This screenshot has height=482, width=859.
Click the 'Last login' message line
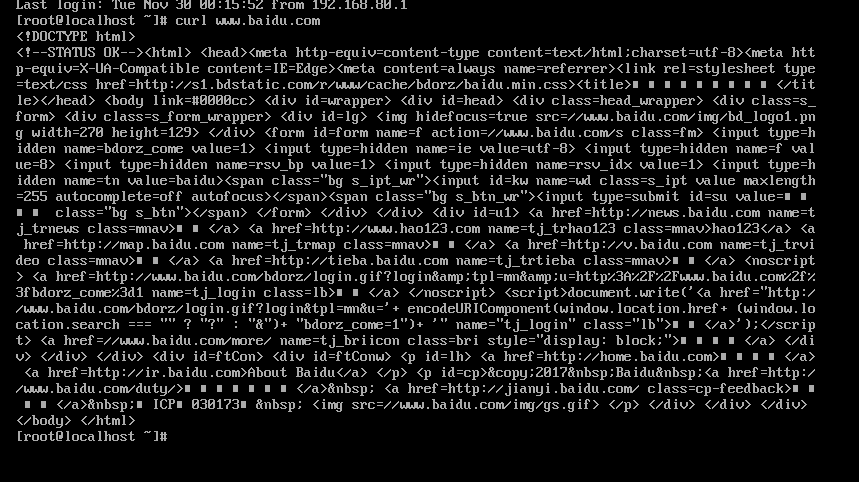click(x=211, y=5)
